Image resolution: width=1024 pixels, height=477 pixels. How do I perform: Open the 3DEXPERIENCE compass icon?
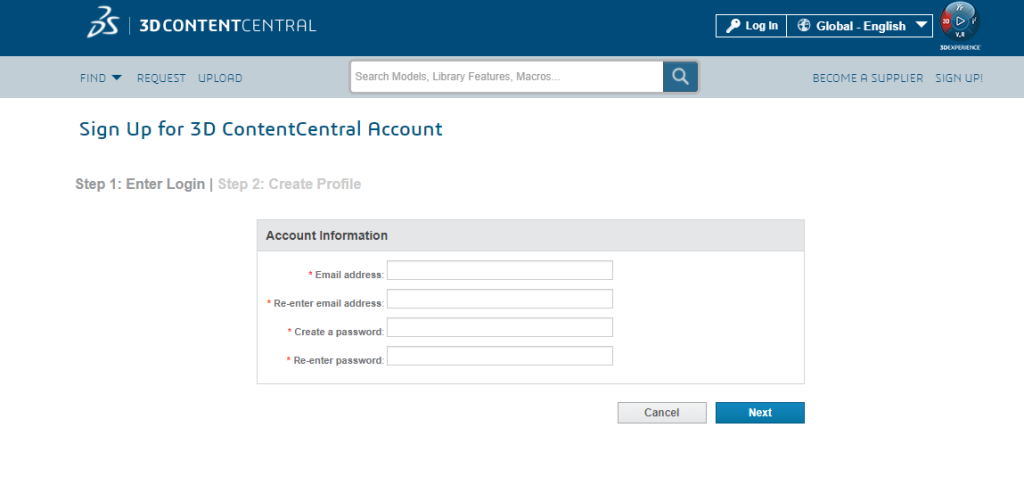coord(959,22)
